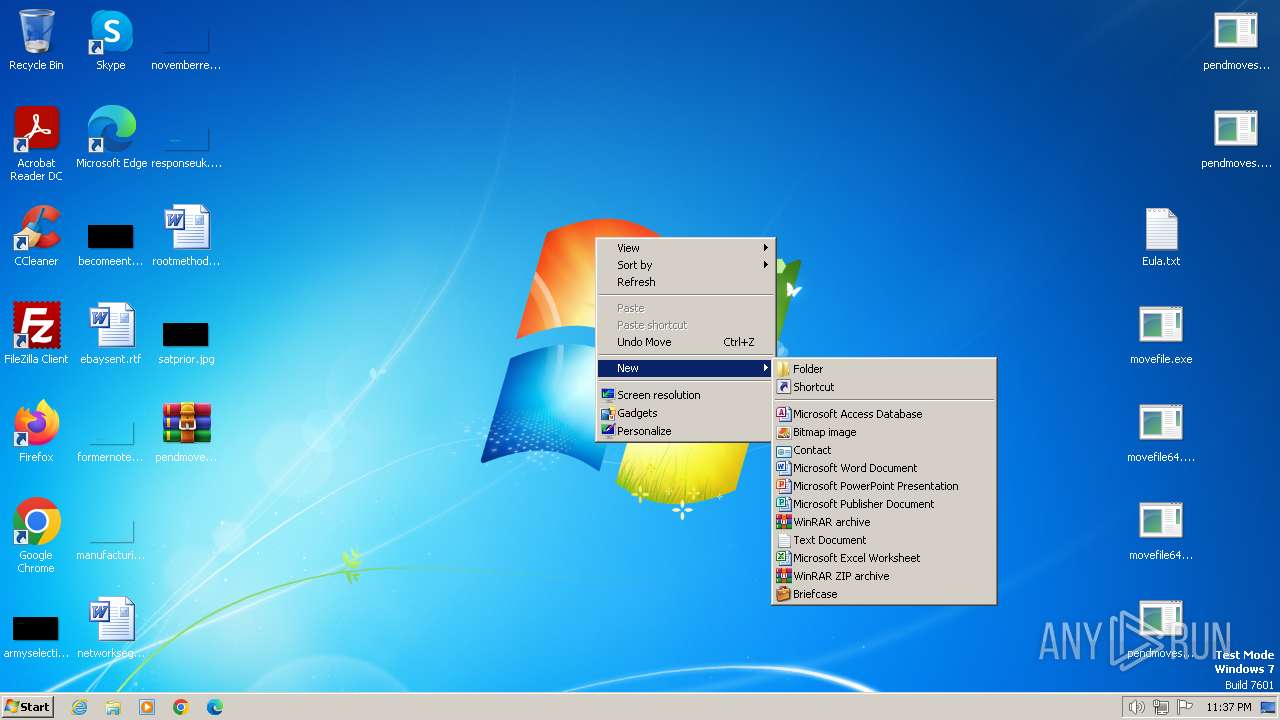Click the Start button
The height and width of the screenshot is (720, 1280).
(28, 707)
